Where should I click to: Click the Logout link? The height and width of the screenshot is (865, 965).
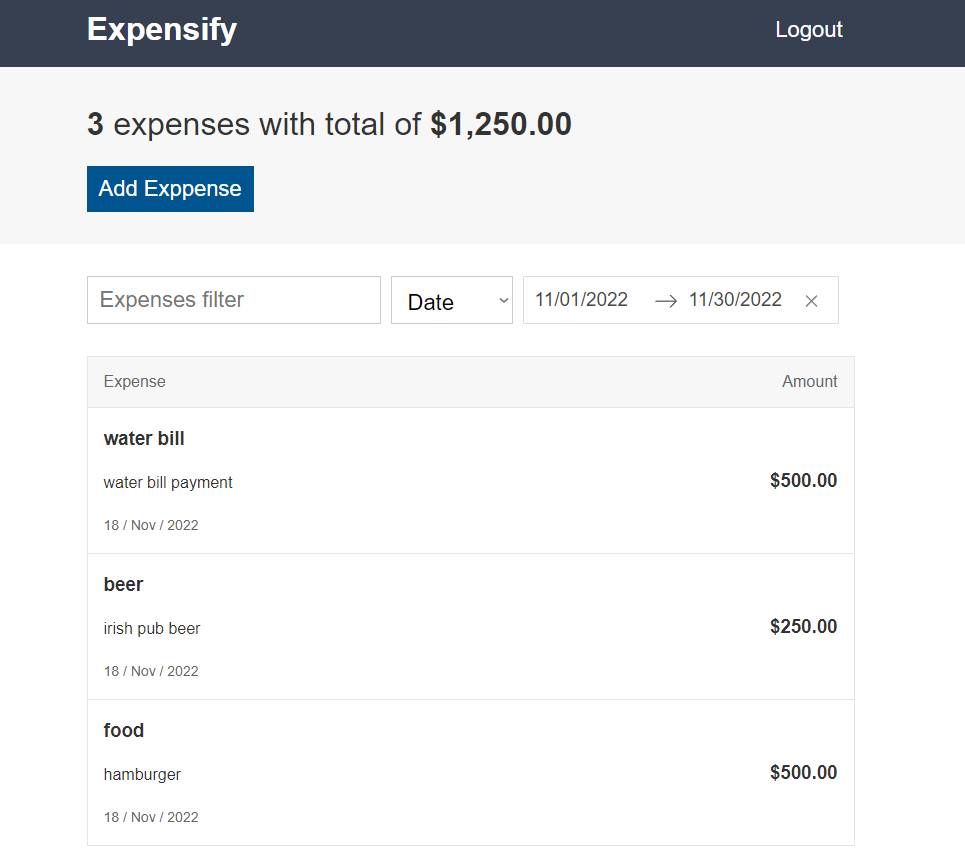coord(808,29)
